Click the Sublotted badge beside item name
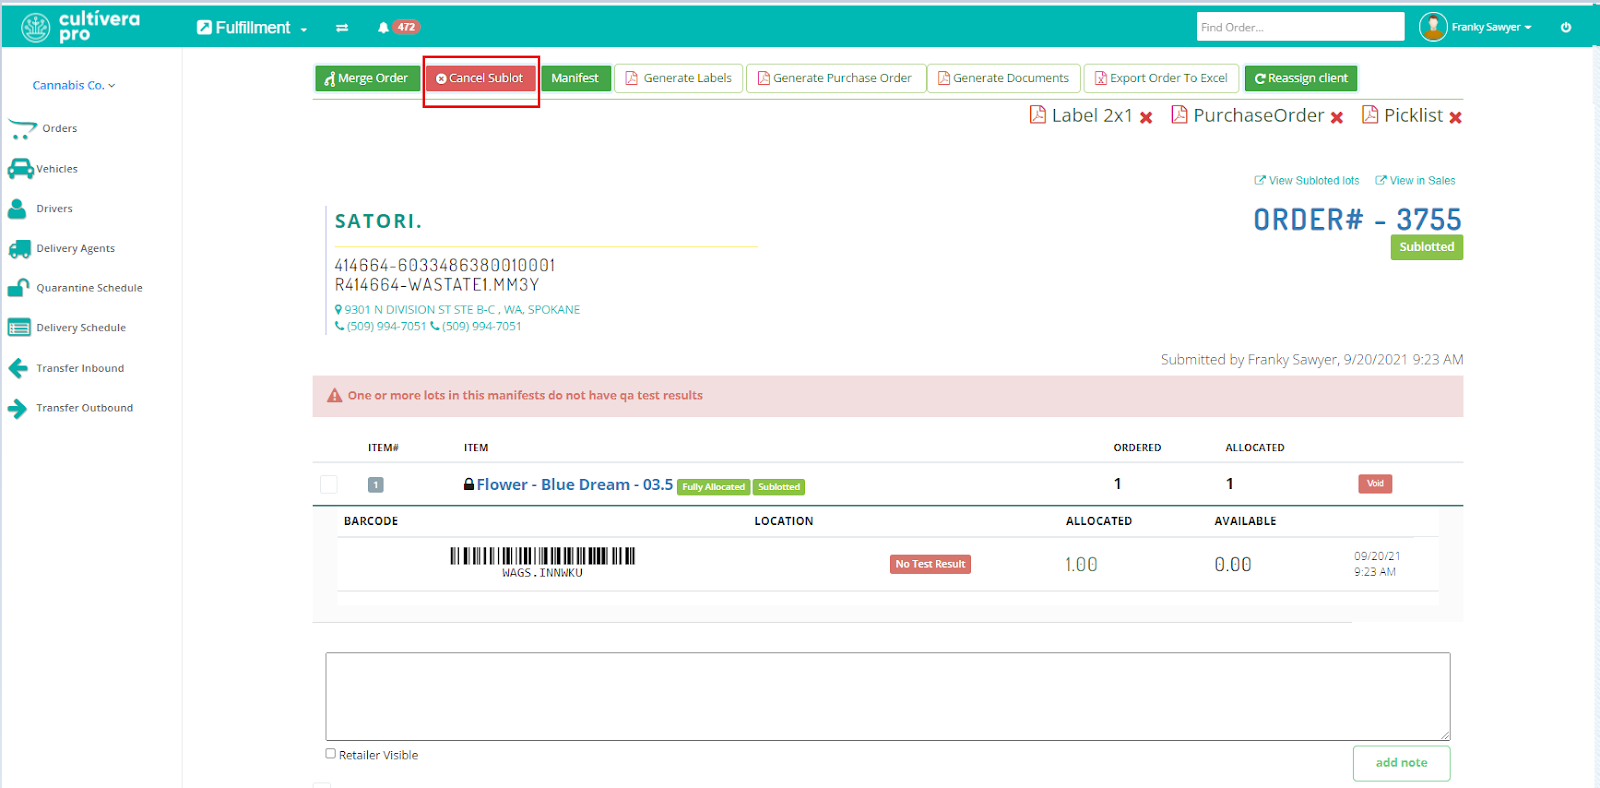1600x788 pixels. click(x=779, y=487)
